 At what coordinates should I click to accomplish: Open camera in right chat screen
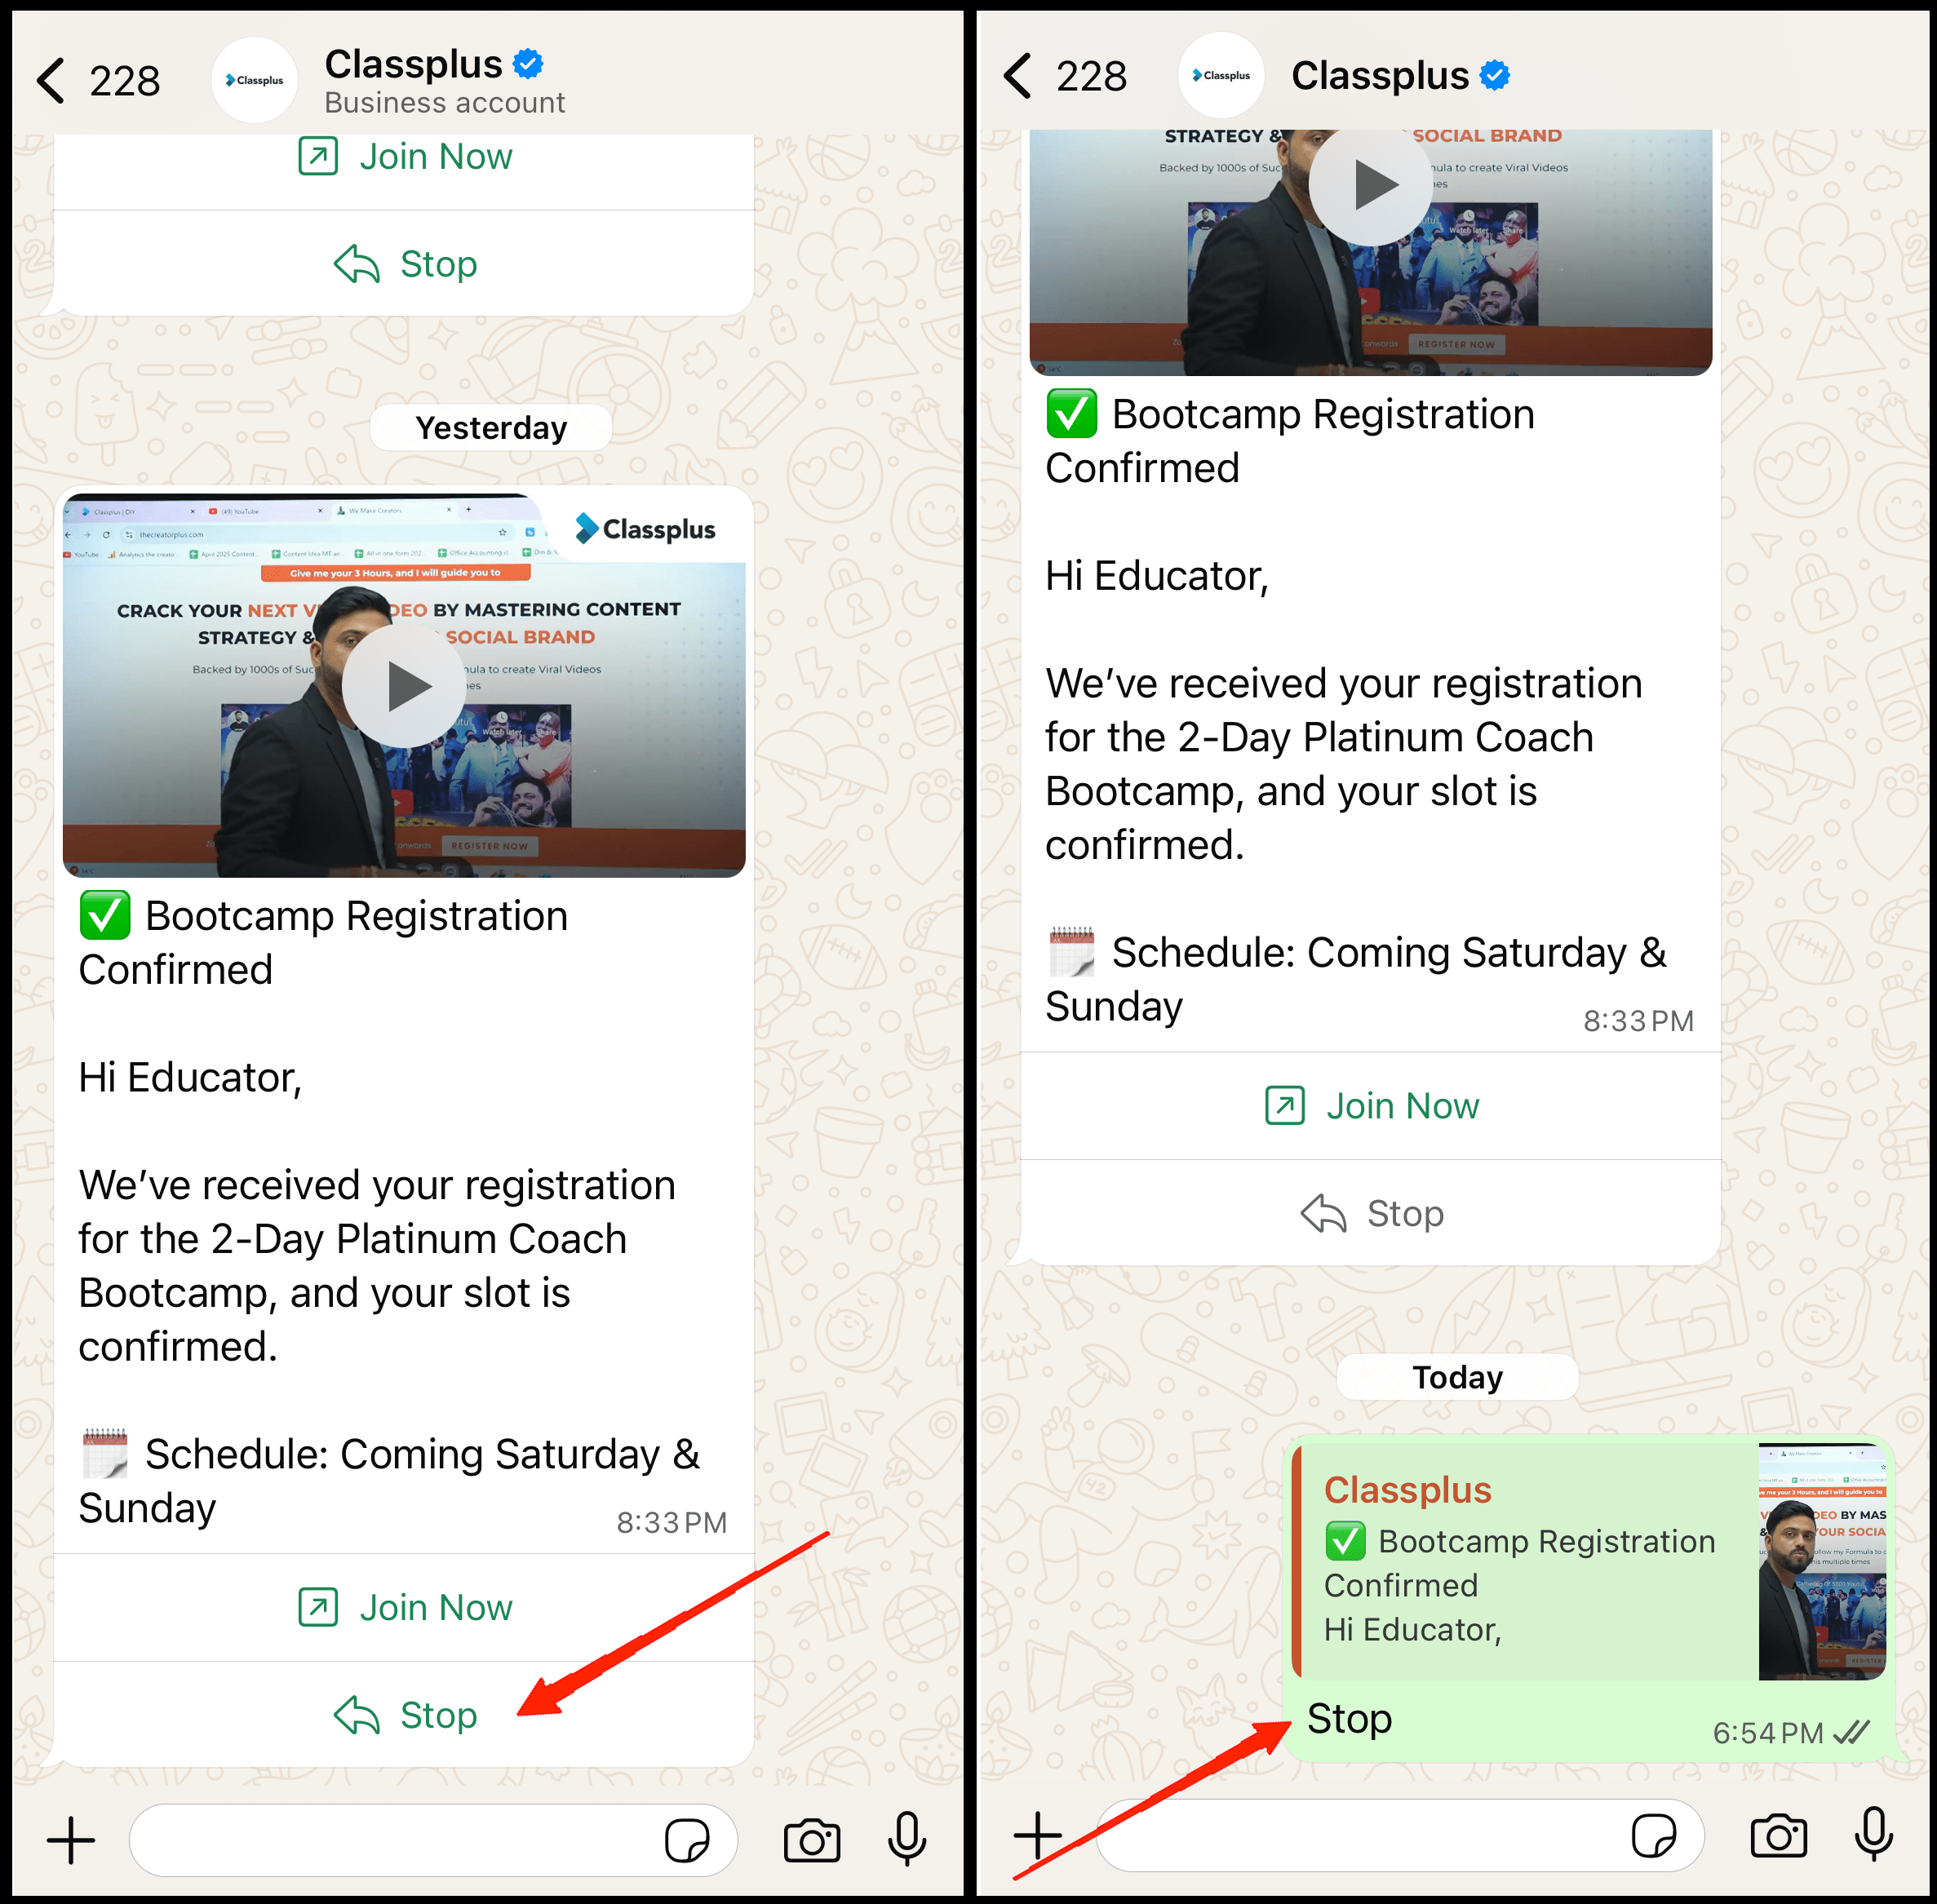[1779, 1836]
